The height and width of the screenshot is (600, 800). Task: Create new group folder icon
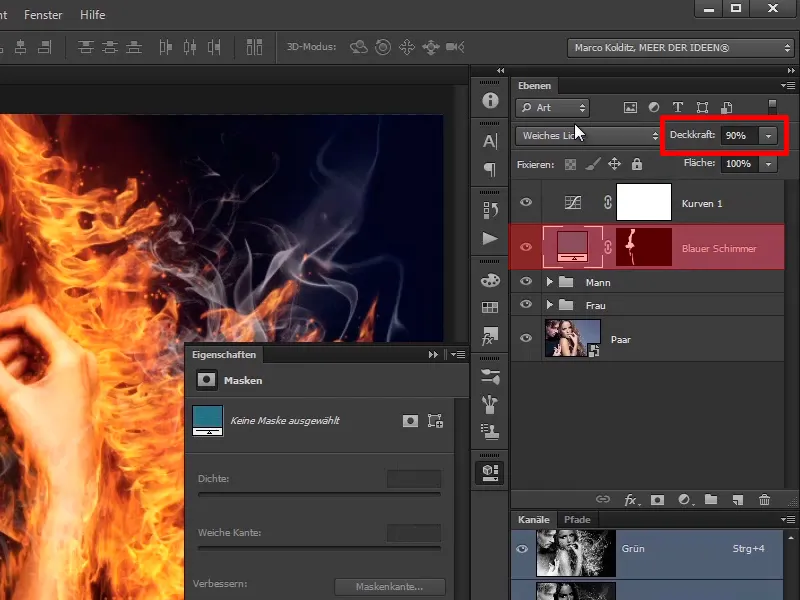(x=711, y=499)
